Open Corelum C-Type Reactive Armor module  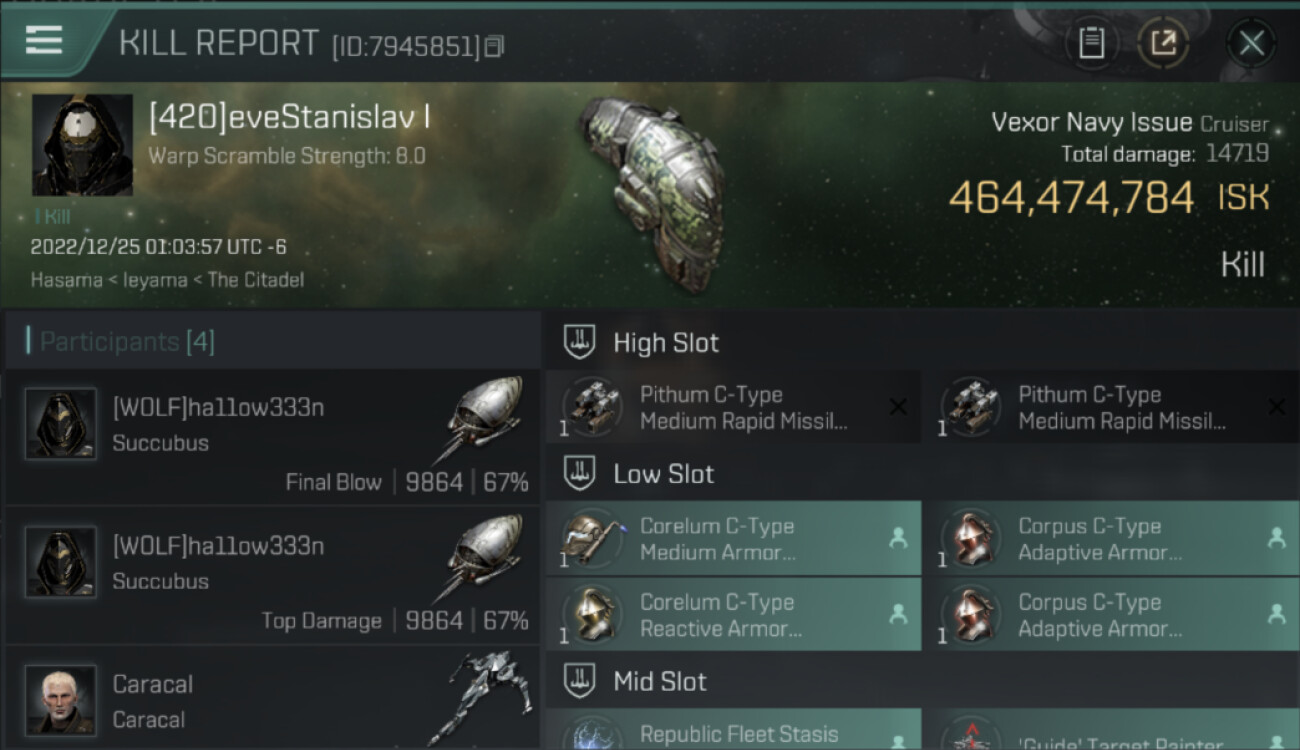pos(733,614)
